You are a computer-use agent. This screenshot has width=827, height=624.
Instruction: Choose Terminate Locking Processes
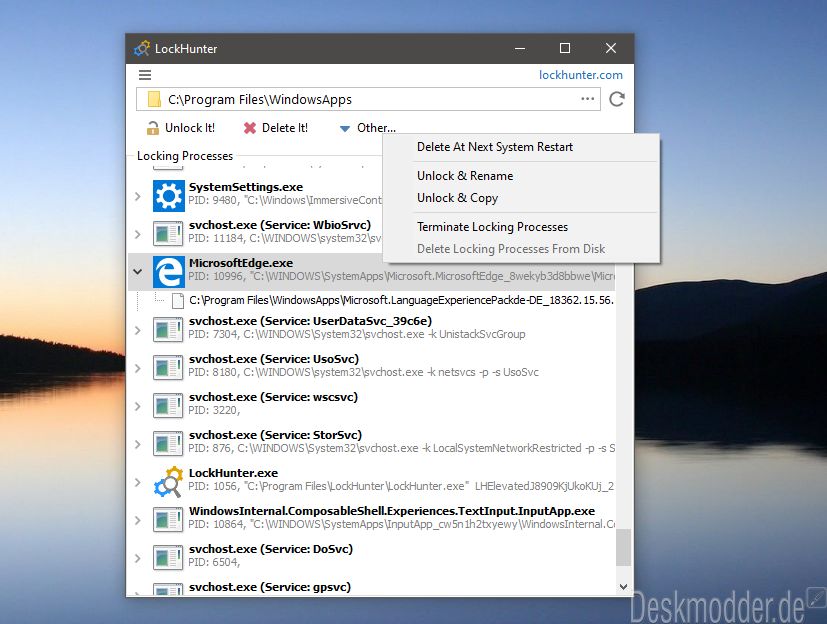click(521, 227)
